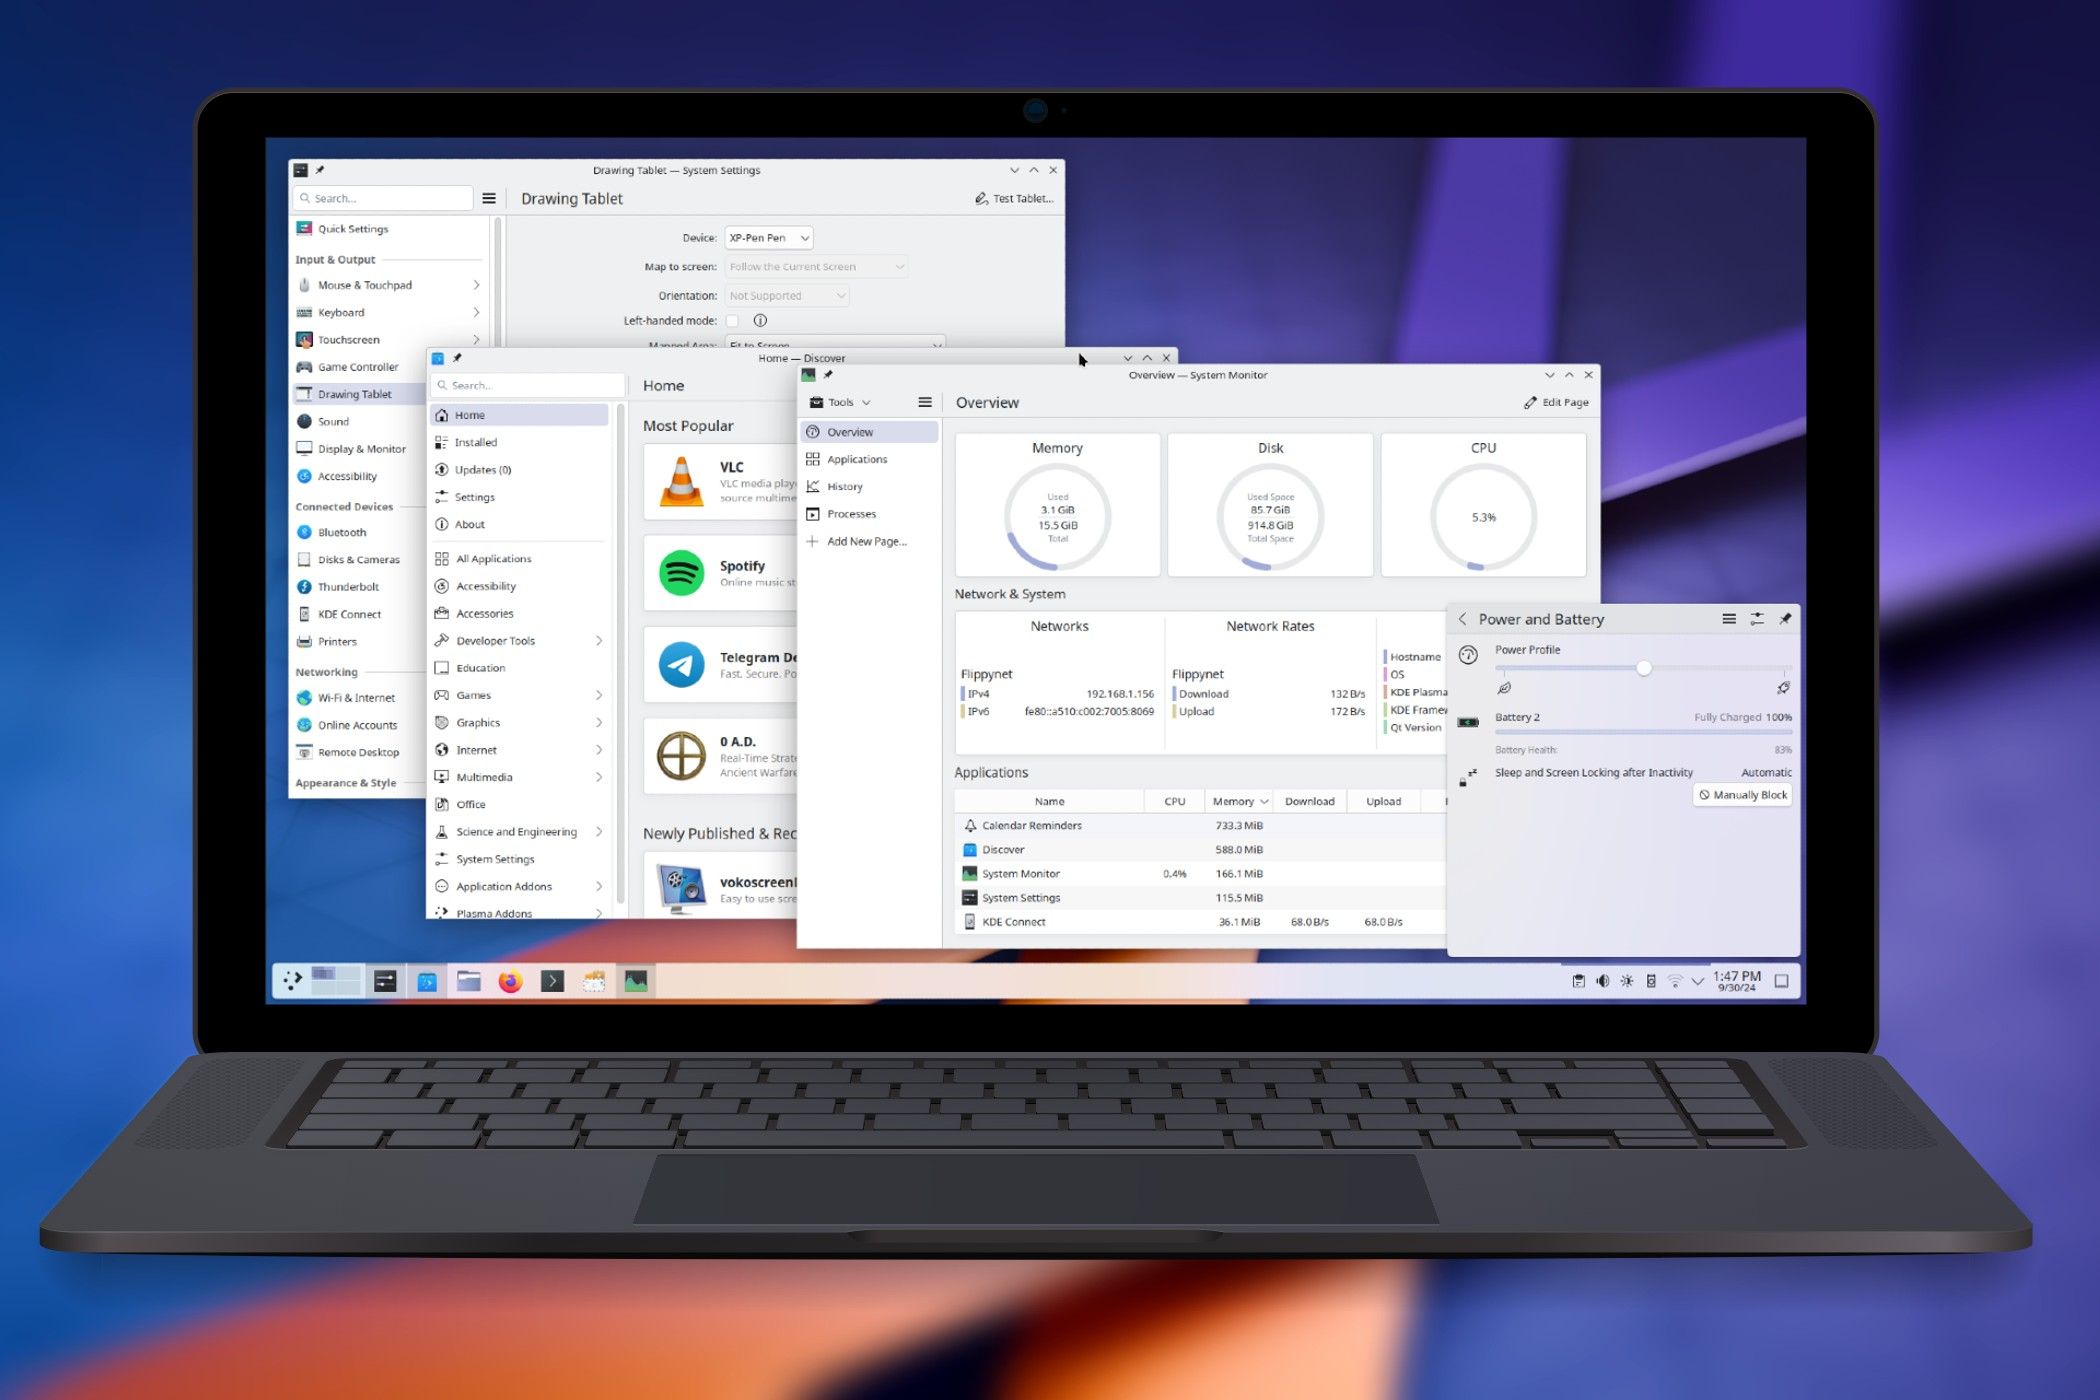Click the Discover search field
Image resolution: width=2100 pixels, height=1400 pixels.
(x=528, y=385)
